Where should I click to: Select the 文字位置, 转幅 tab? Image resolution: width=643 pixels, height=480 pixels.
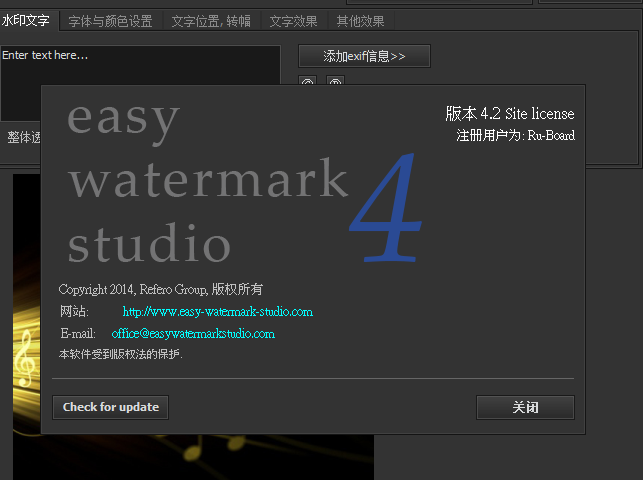[210, 20]
